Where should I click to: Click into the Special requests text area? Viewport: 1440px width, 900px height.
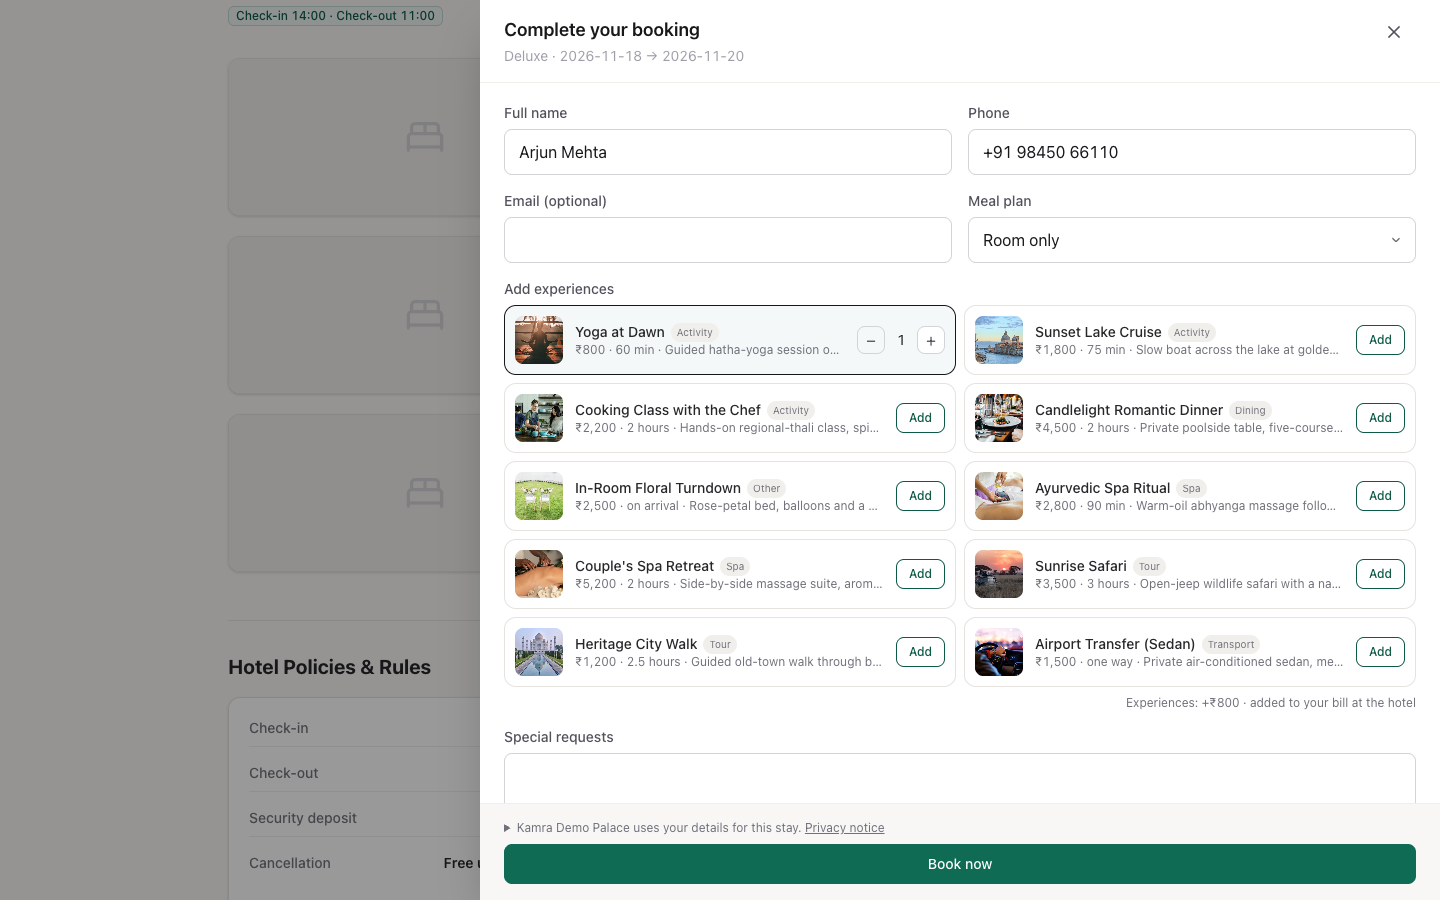coord(960,778)
